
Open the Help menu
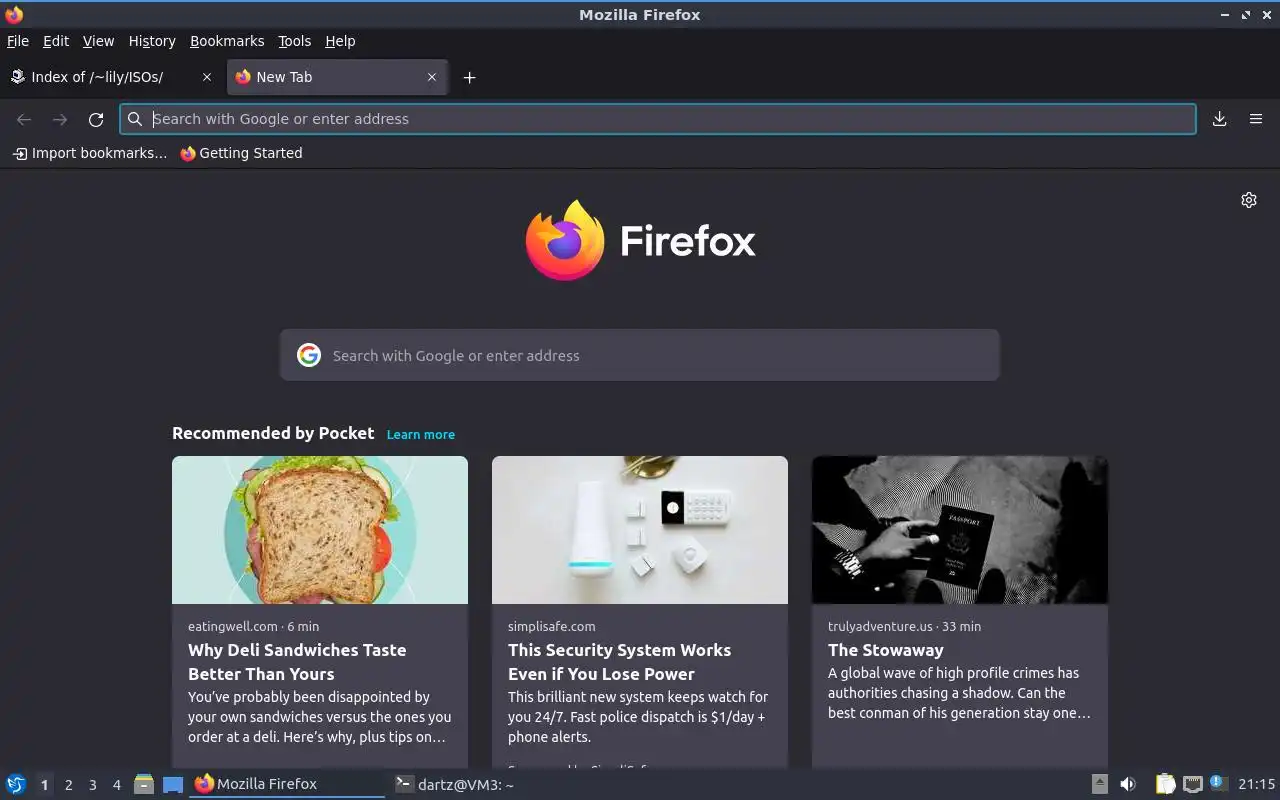pyautogui.click(x=340, y=41)
